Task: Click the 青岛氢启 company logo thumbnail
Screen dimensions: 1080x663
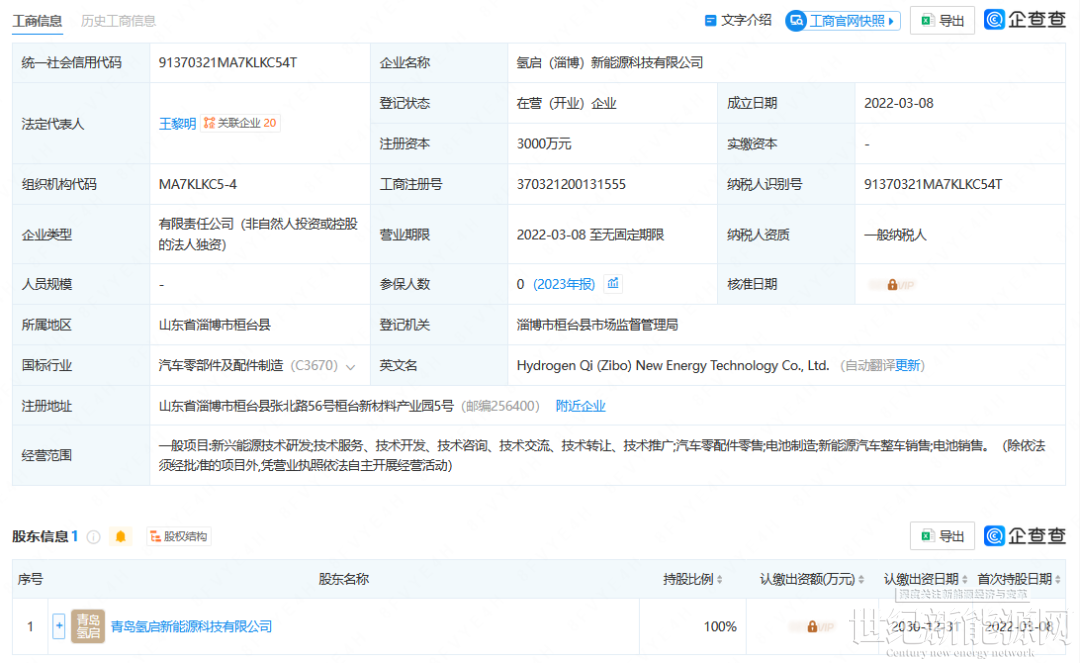Action: tap(88, 626)
